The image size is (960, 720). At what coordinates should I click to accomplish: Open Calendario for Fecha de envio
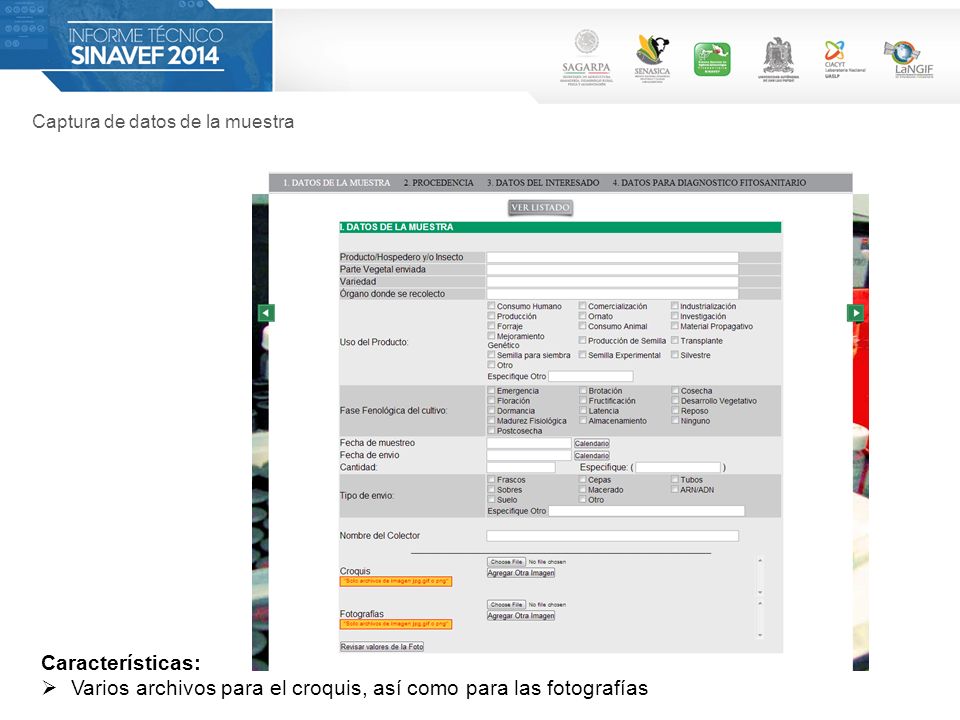point(591,456)
